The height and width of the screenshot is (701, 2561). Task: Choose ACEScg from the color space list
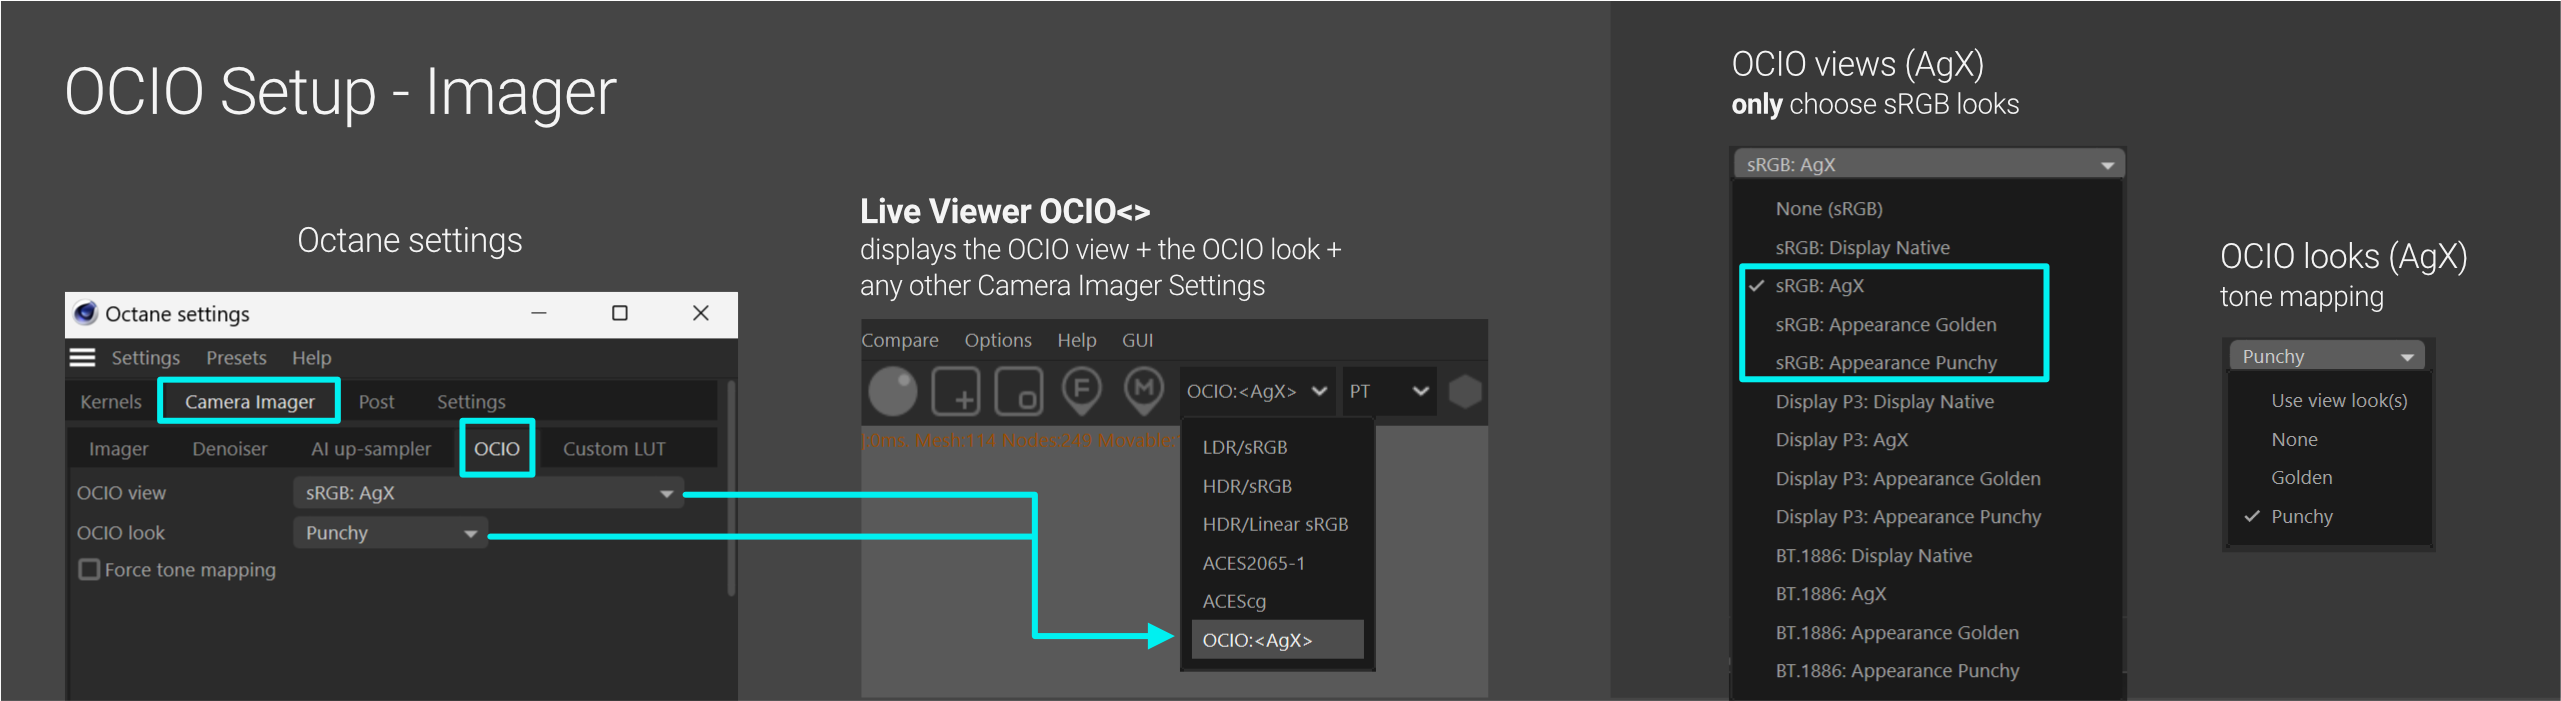[x=1234, y=601]
